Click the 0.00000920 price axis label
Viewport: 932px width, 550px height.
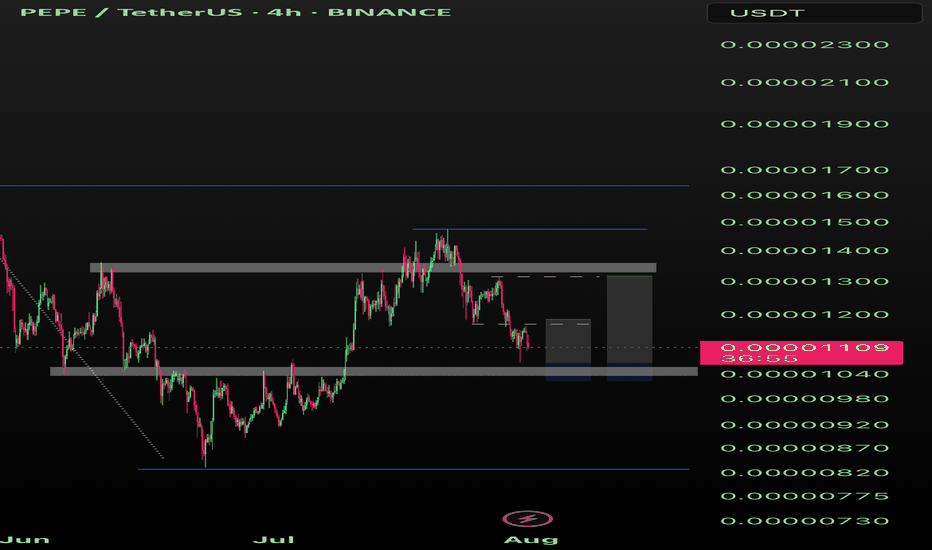coord(805,425)
